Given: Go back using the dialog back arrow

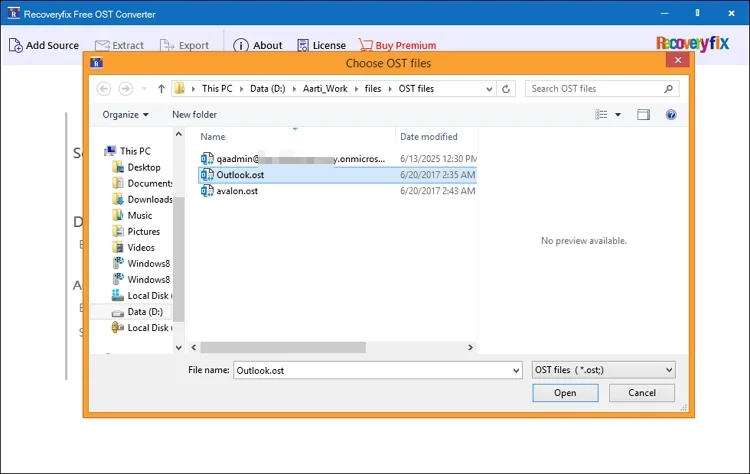Looking at the screenshot, I should (104, 88).
